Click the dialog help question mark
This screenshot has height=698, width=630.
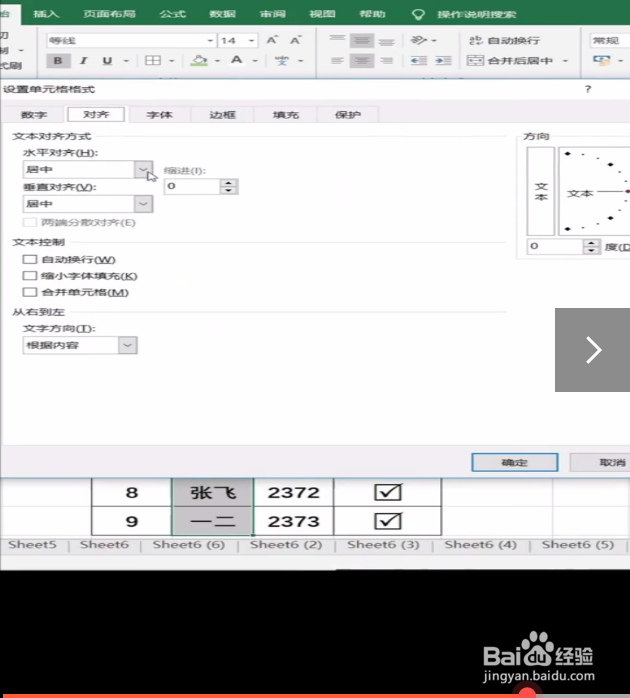(x=588, y=89)
